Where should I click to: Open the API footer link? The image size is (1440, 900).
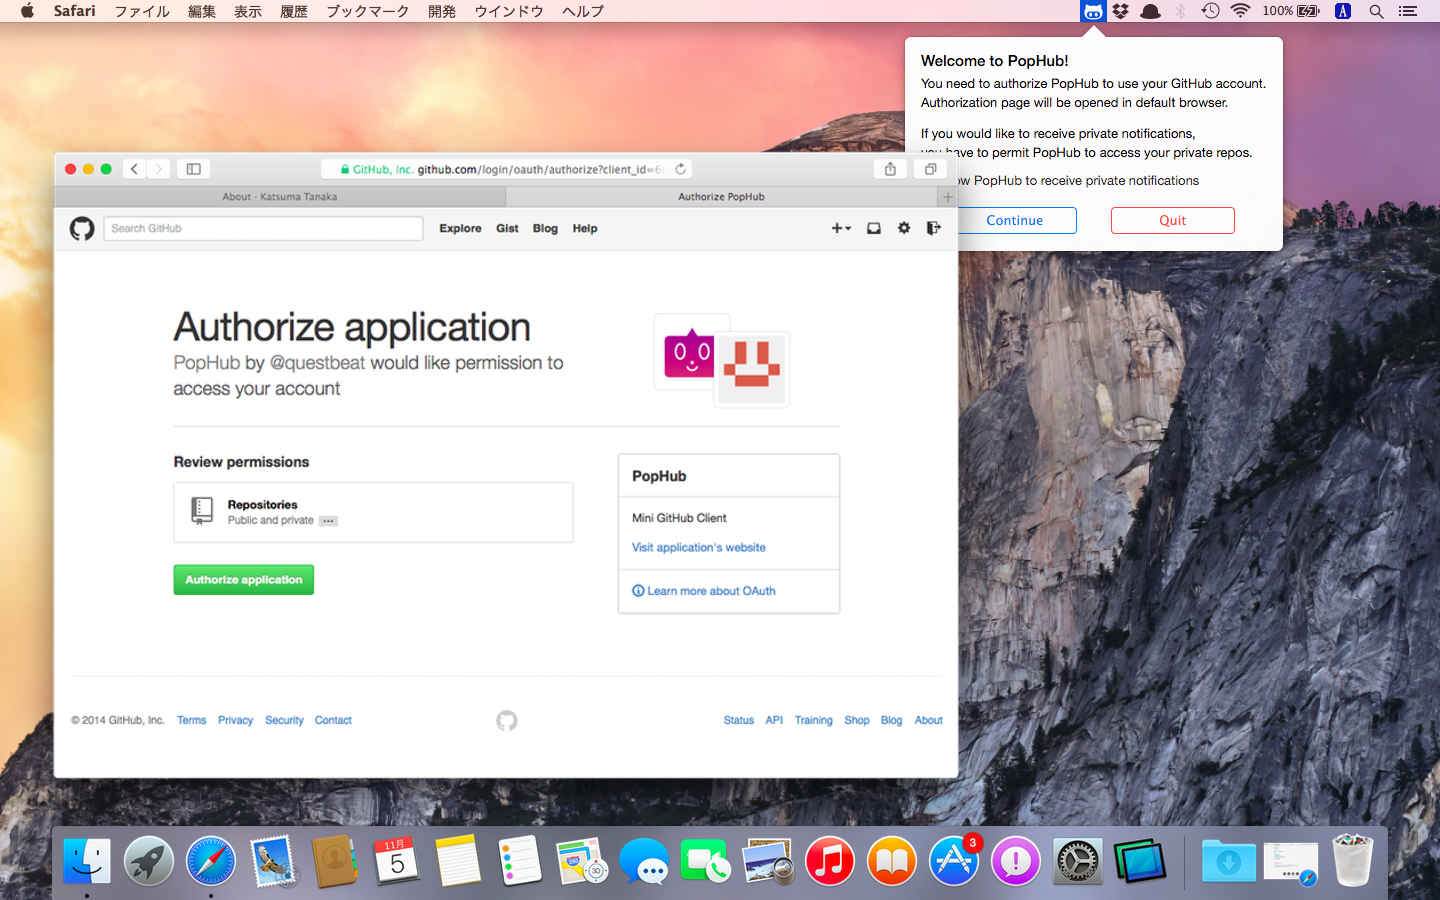point(774,720)
